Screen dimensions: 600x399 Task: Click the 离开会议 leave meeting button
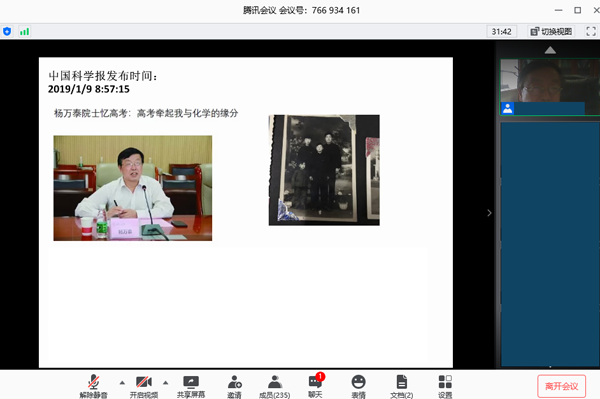[561, 386]
